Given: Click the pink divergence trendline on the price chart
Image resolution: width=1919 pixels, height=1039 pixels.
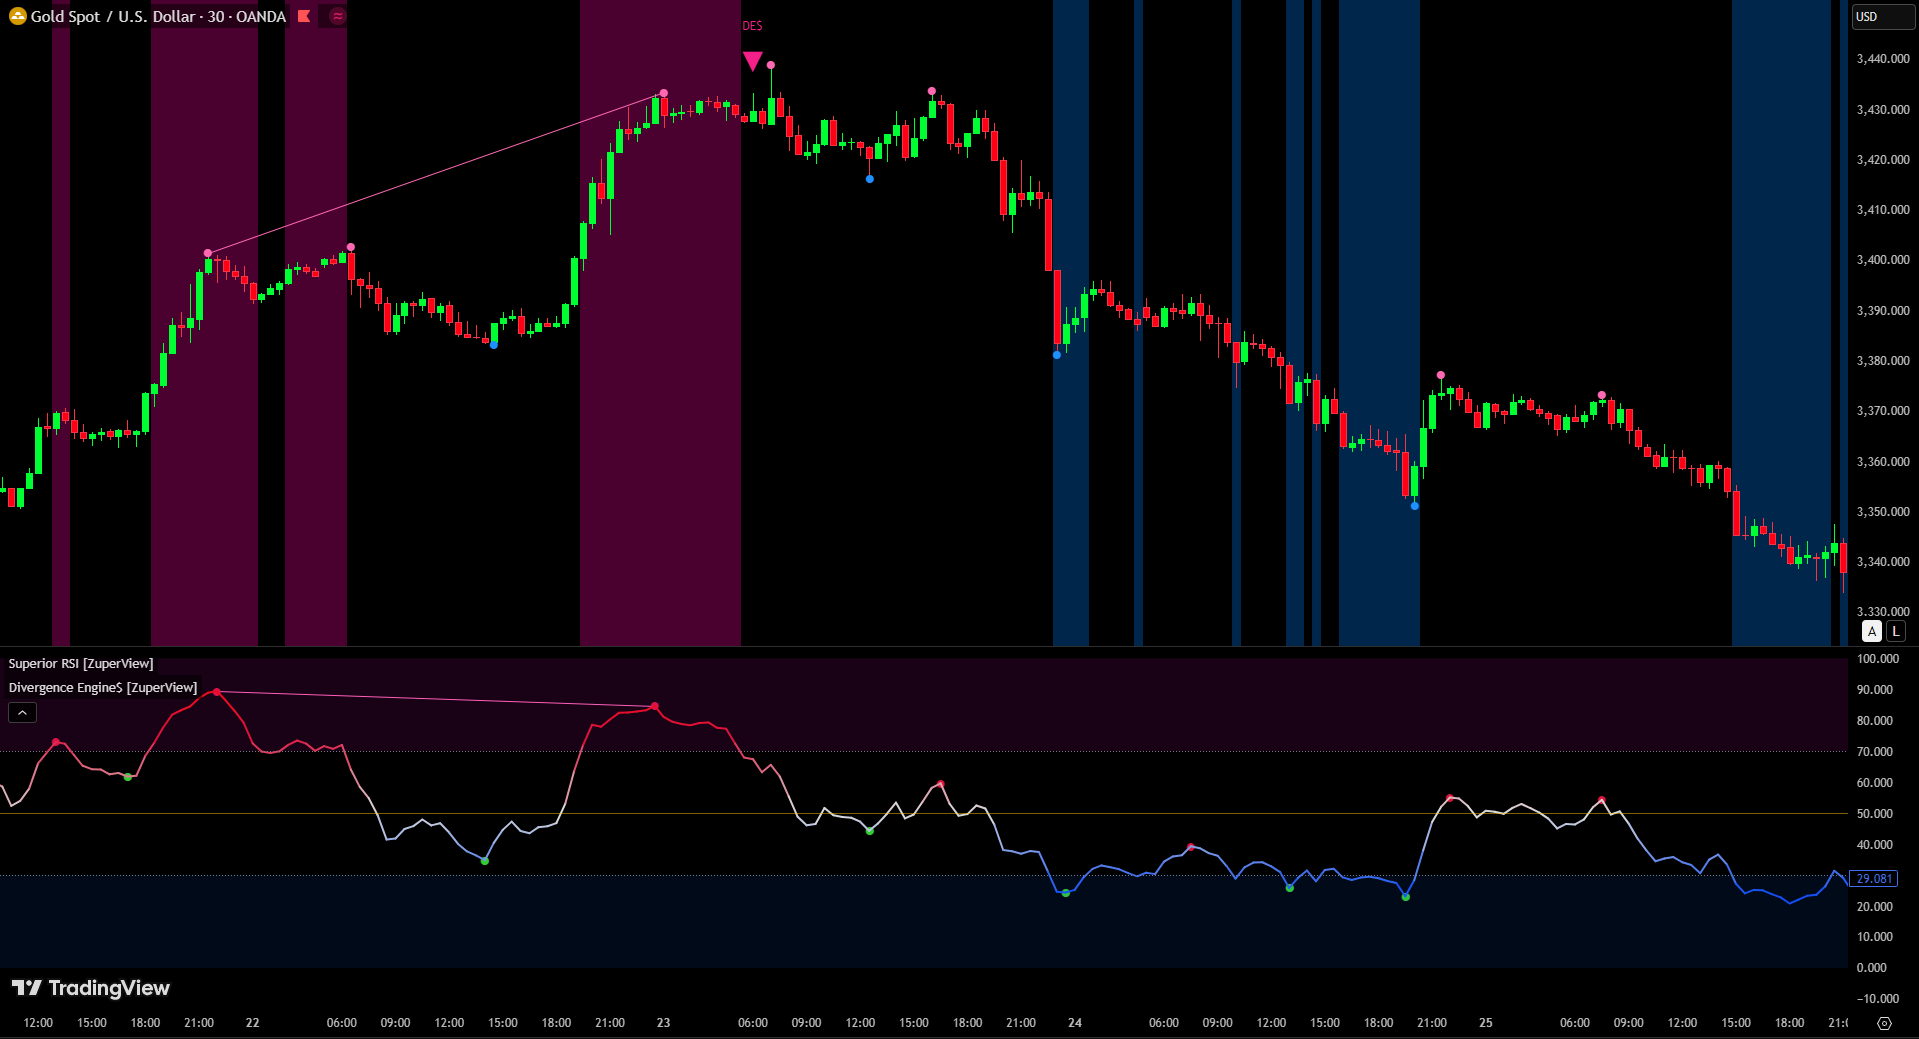Looking at the screenshot, I should (x=435, y=173).
